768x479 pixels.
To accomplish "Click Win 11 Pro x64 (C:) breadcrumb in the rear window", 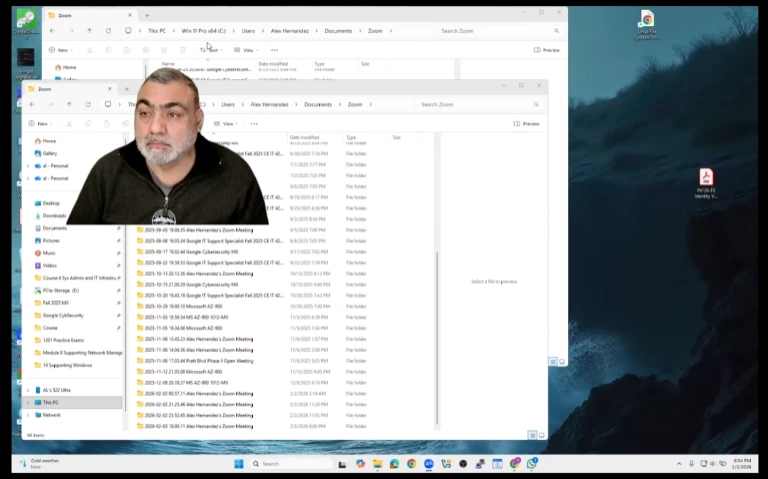I will (204, 31).
